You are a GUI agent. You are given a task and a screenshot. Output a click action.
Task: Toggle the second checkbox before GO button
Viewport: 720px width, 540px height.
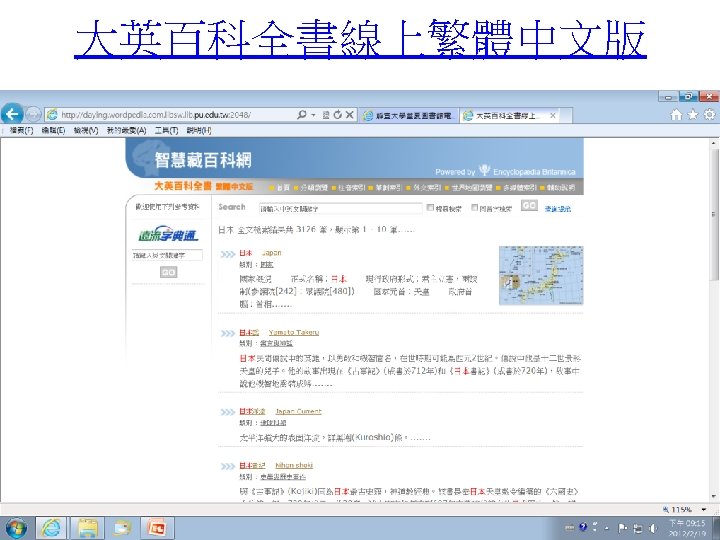point(475,208)
